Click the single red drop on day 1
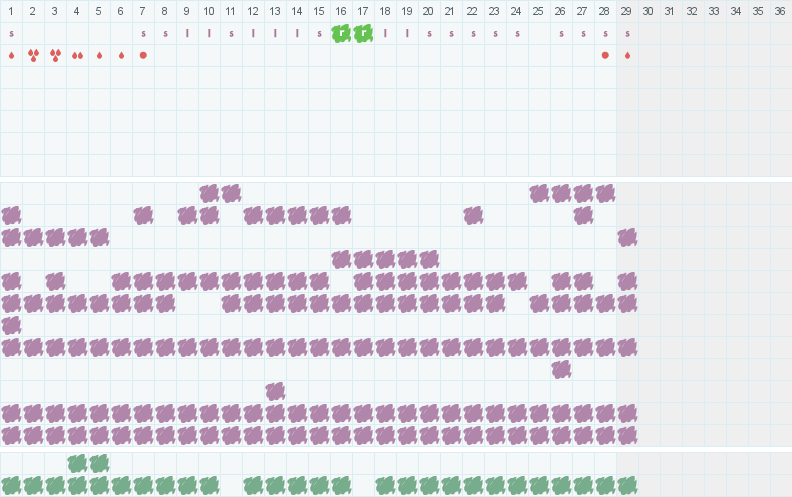This screenshot has height=497, width=792. (x=11, y=55)
